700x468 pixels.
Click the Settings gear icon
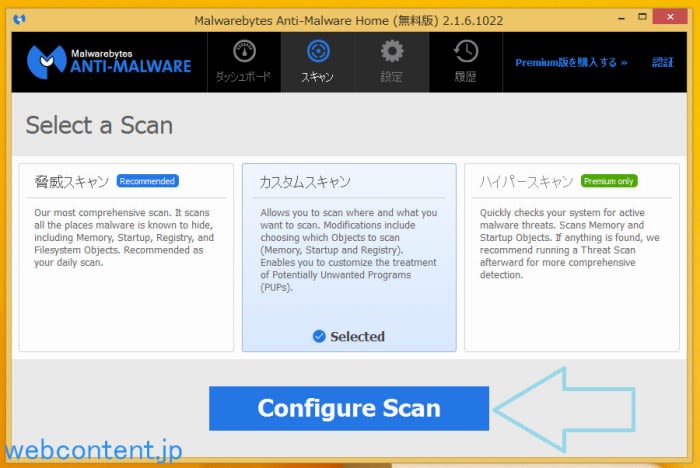[x=392, y=51]
